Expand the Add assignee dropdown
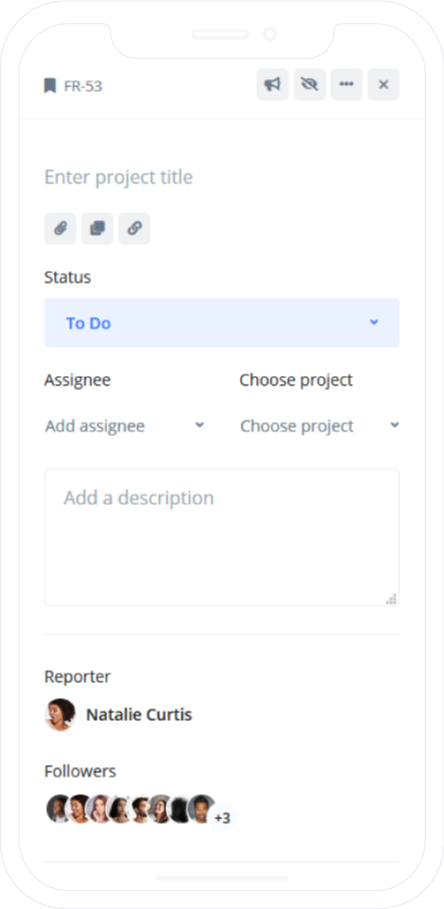The height and width of the screenshot is (909, 444). pyautogui.click(x=125, y=426)
